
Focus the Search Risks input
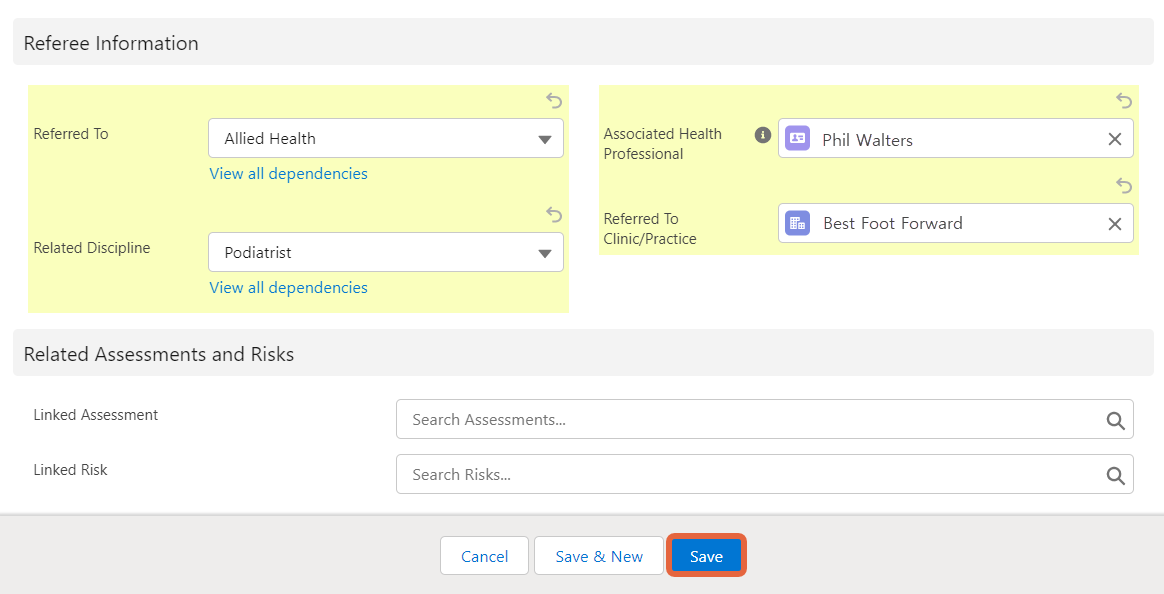pos(765,474)
